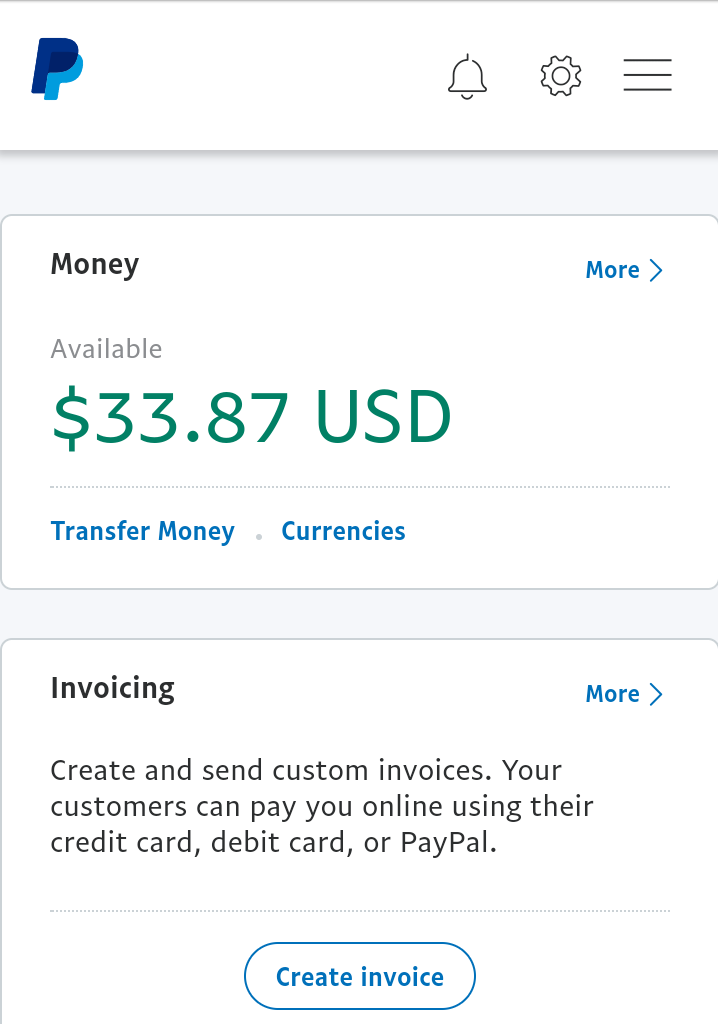Open the hamburger navigation menu
This screenshot has width=718, height=1024.
point(647,74)
